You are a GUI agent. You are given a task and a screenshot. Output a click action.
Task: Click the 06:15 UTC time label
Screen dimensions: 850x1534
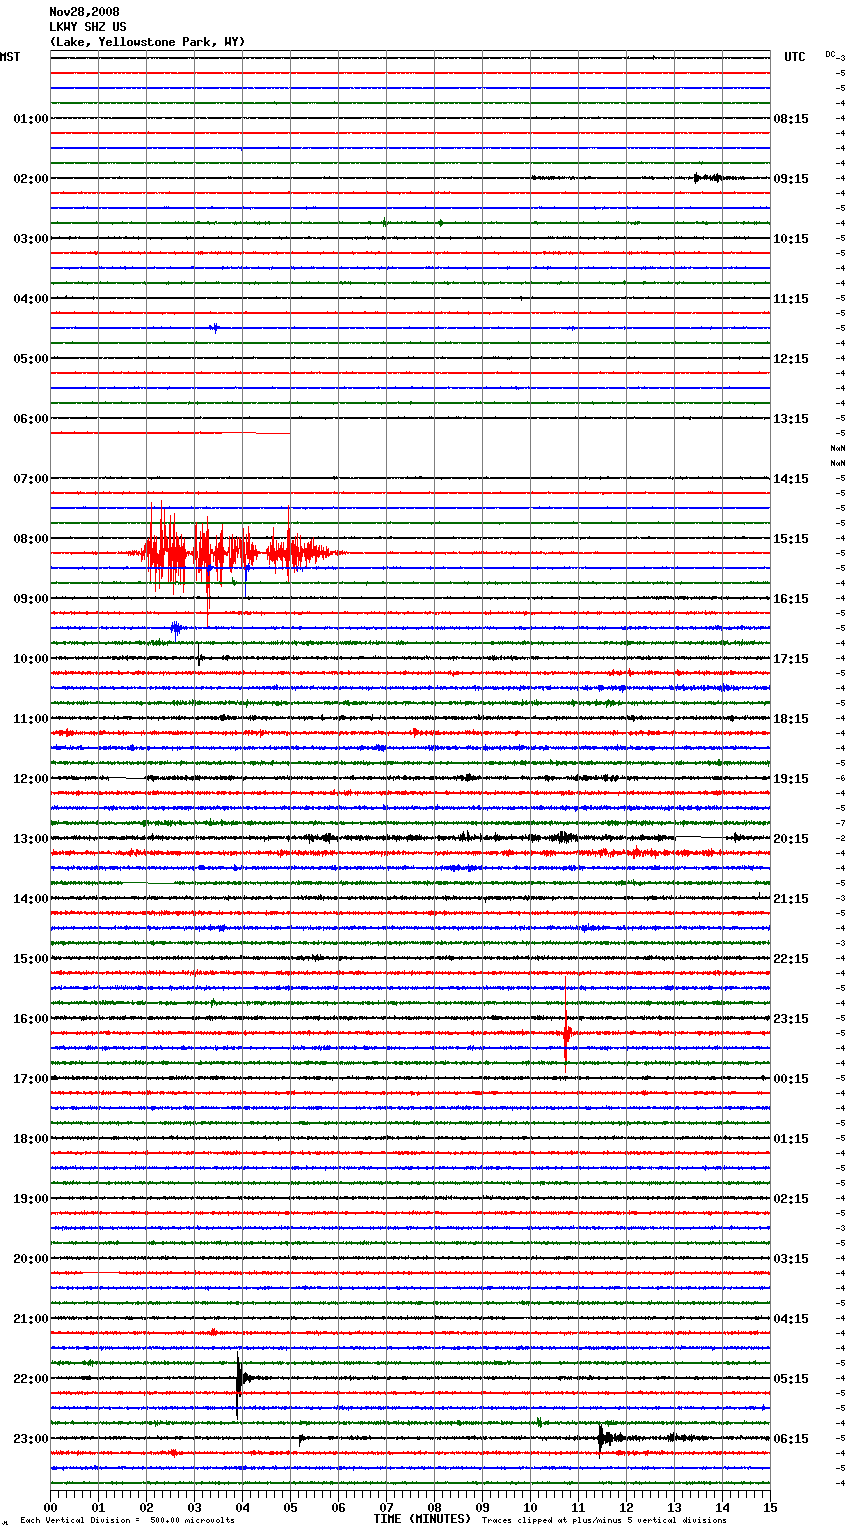tap(791, 1439)
